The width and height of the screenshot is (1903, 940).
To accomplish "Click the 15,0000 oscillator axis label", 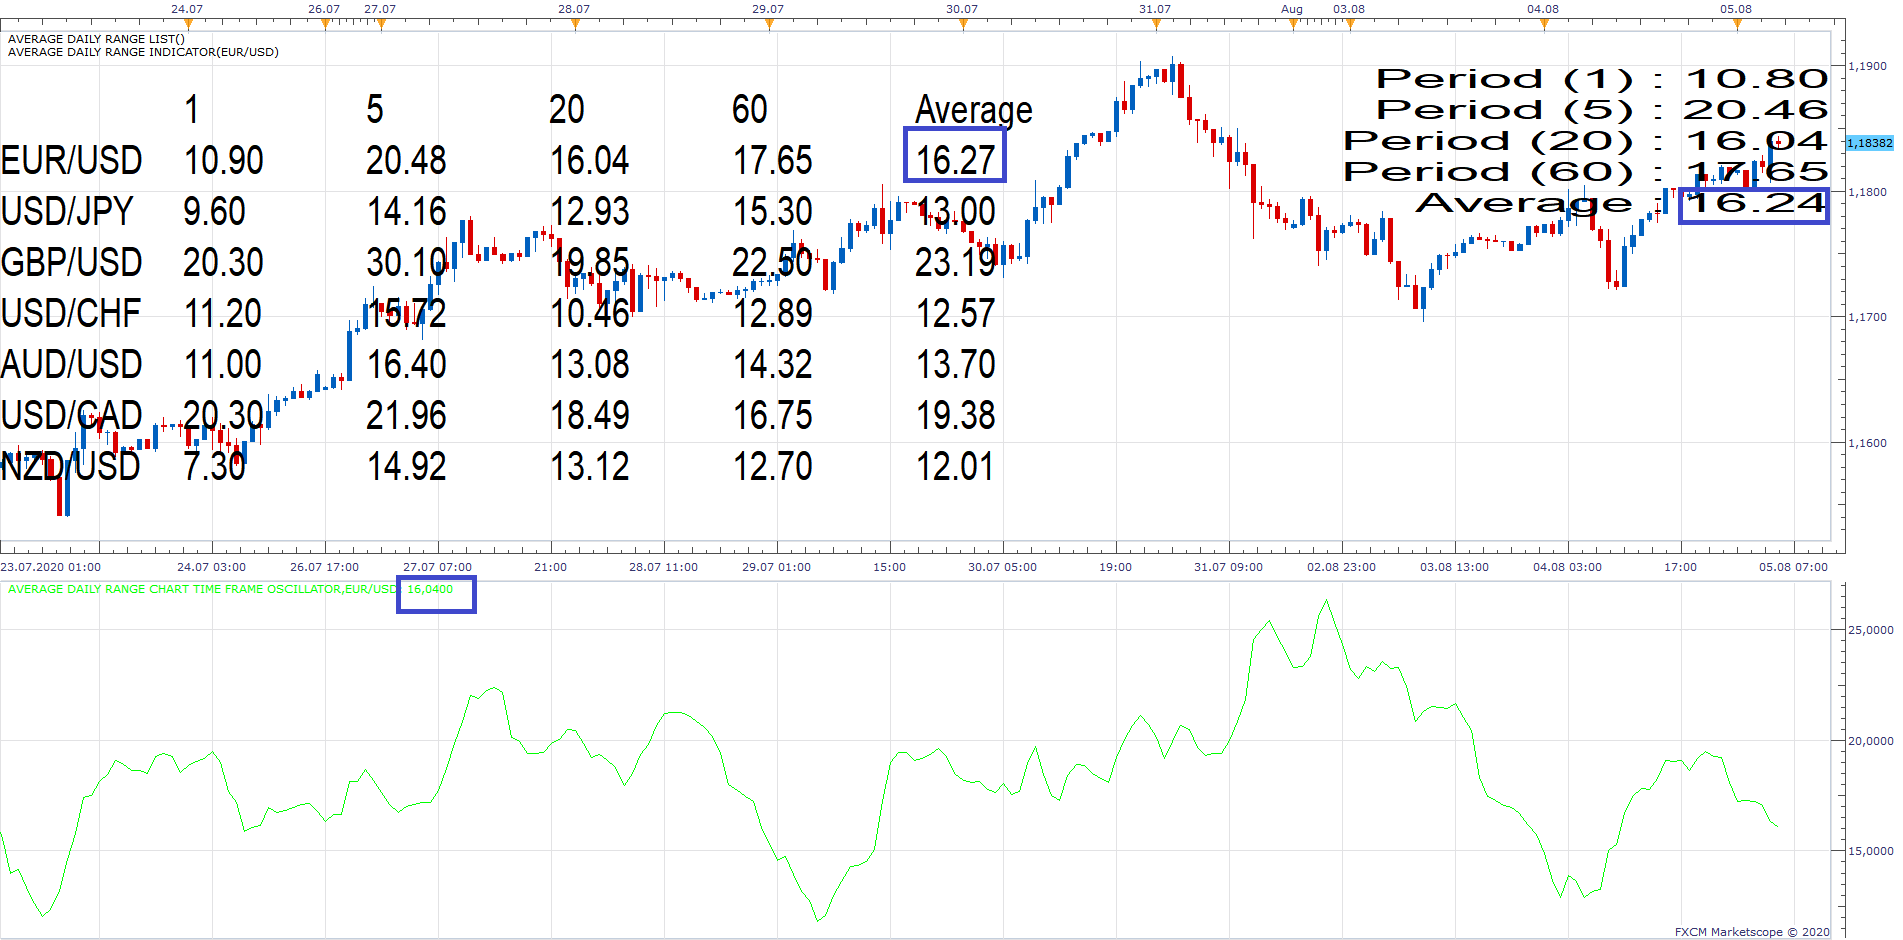I will (1870, 851).
